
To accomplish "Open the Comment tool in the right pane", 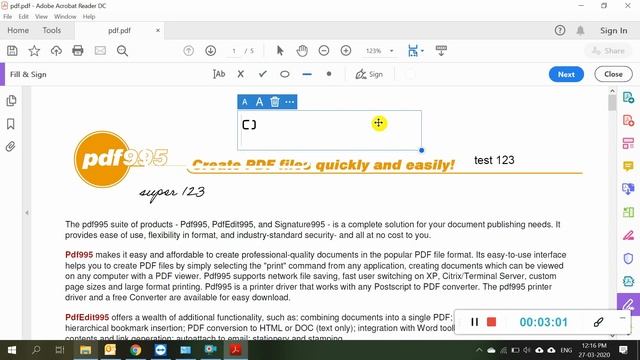I will (628, 166).
